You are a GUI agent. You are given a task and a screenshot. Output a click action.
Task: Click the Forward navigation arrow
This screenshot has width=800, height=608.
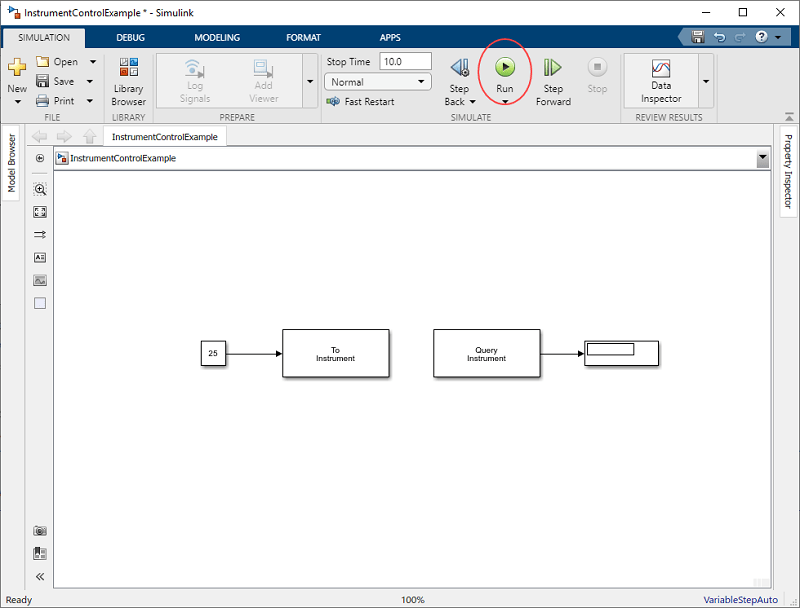coord(64,136)
